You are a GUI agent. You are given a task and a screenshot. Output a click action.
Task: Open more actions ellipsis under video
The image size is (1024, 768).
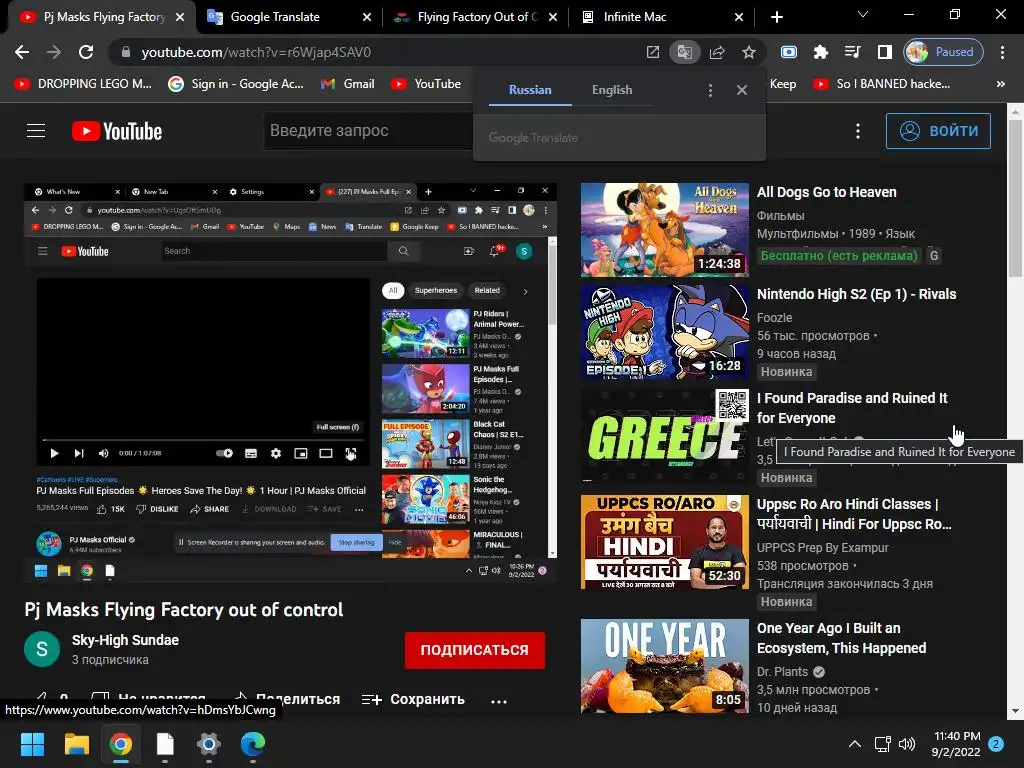pos(499,701)
